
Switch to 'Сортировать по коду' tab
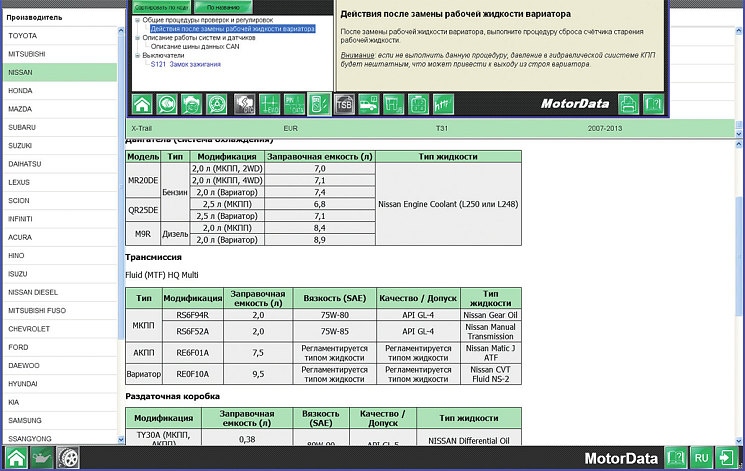point(162,8)
